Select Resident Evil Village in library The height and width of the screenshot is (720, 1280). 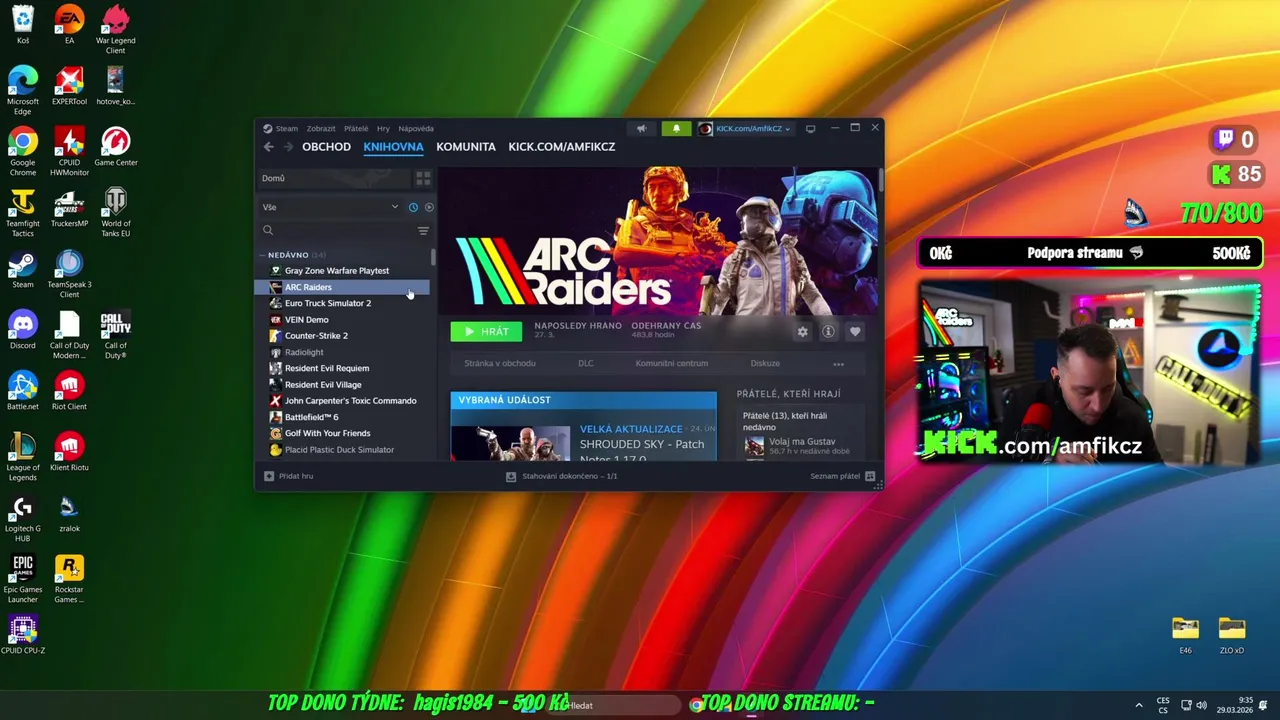point(343,385)
